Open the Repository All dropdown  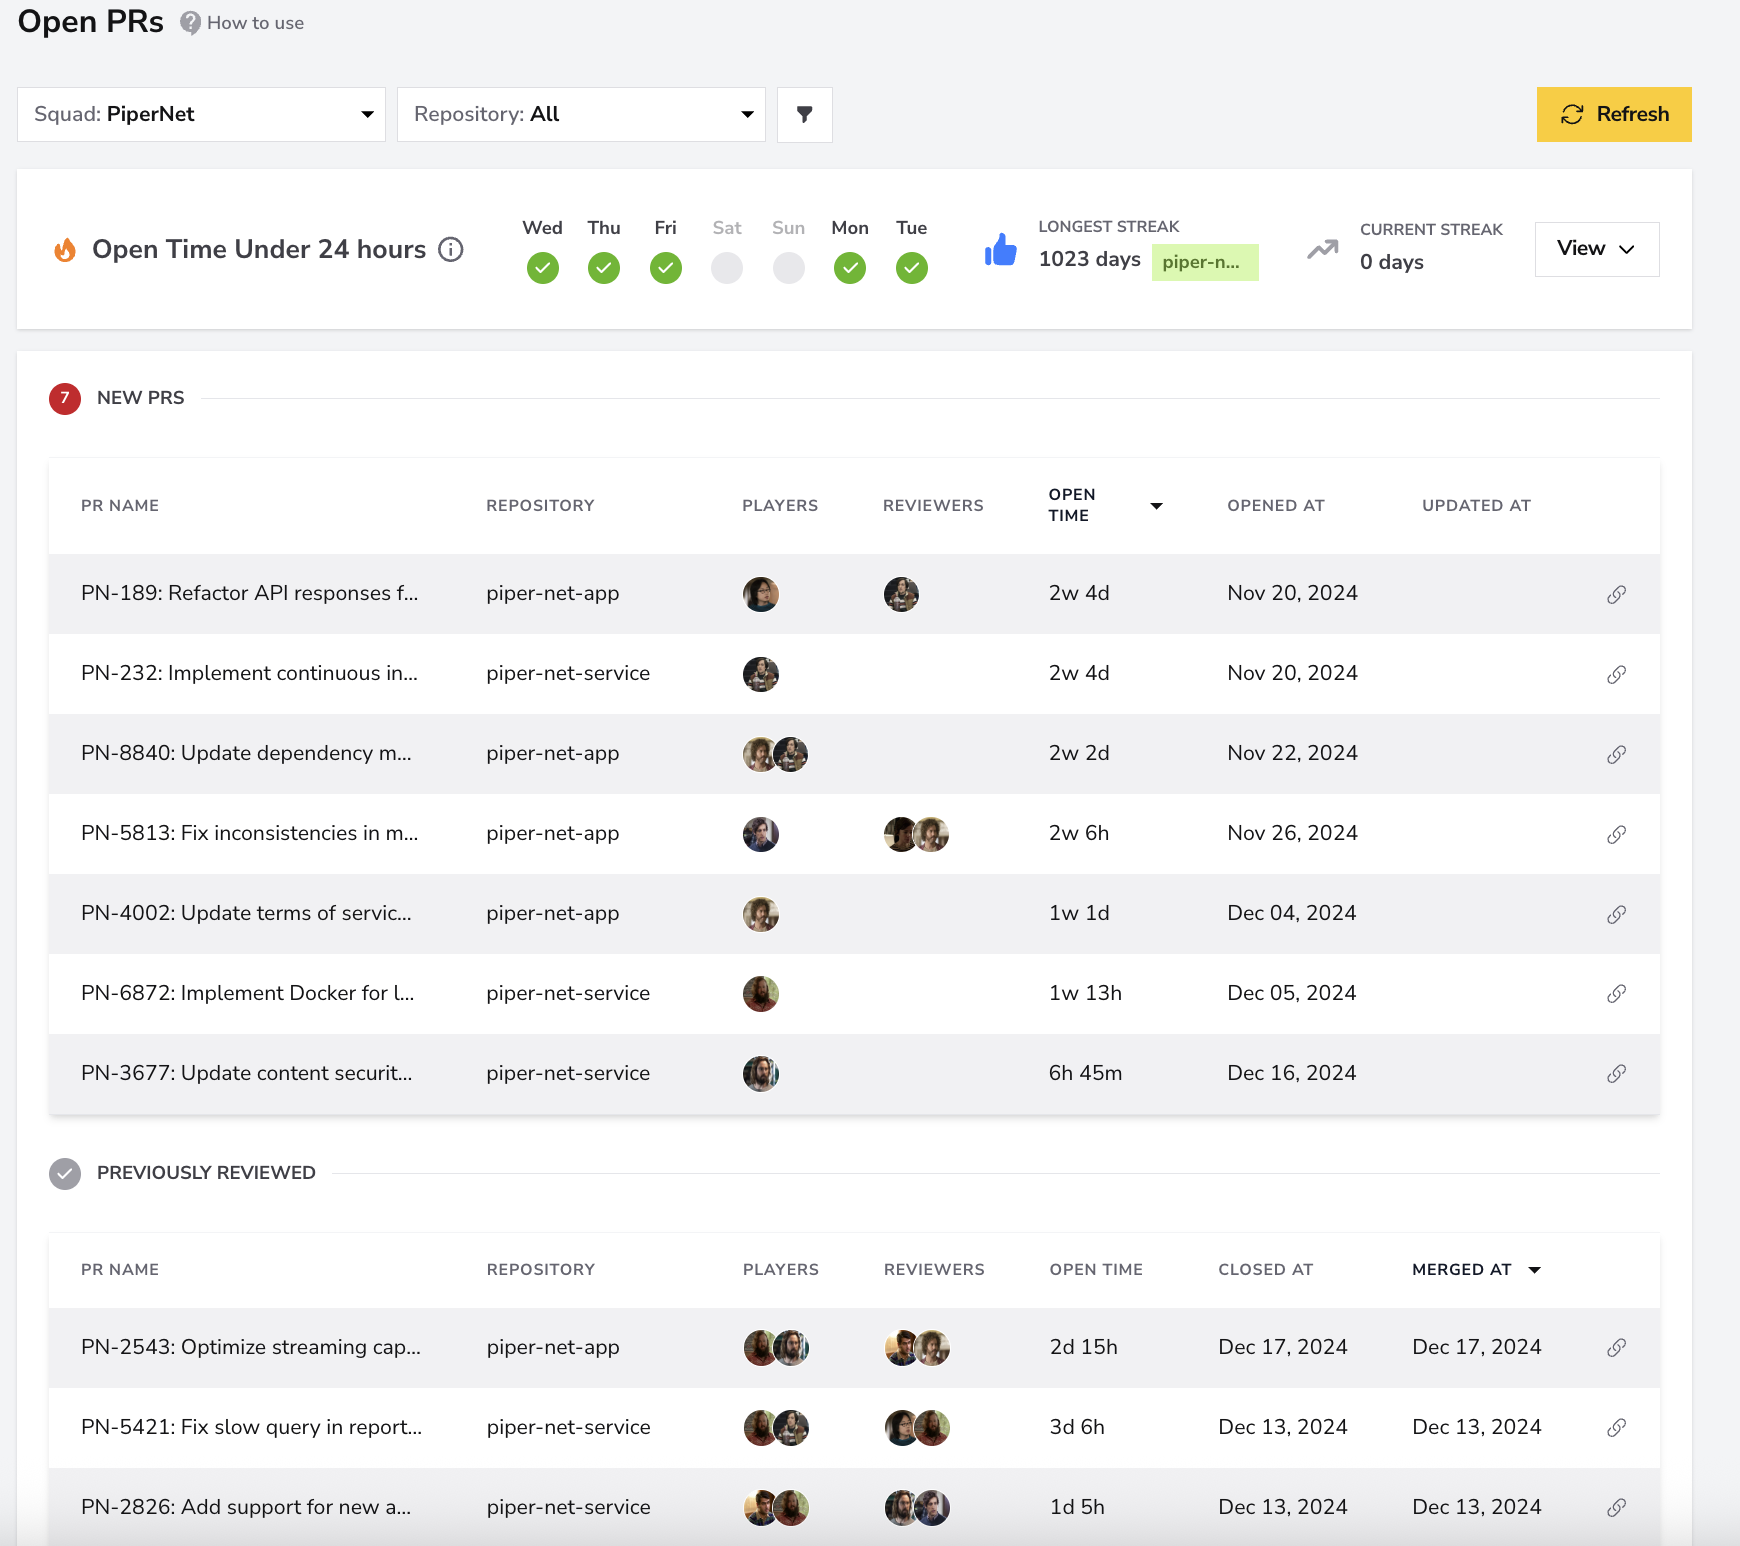coord(581,114)
